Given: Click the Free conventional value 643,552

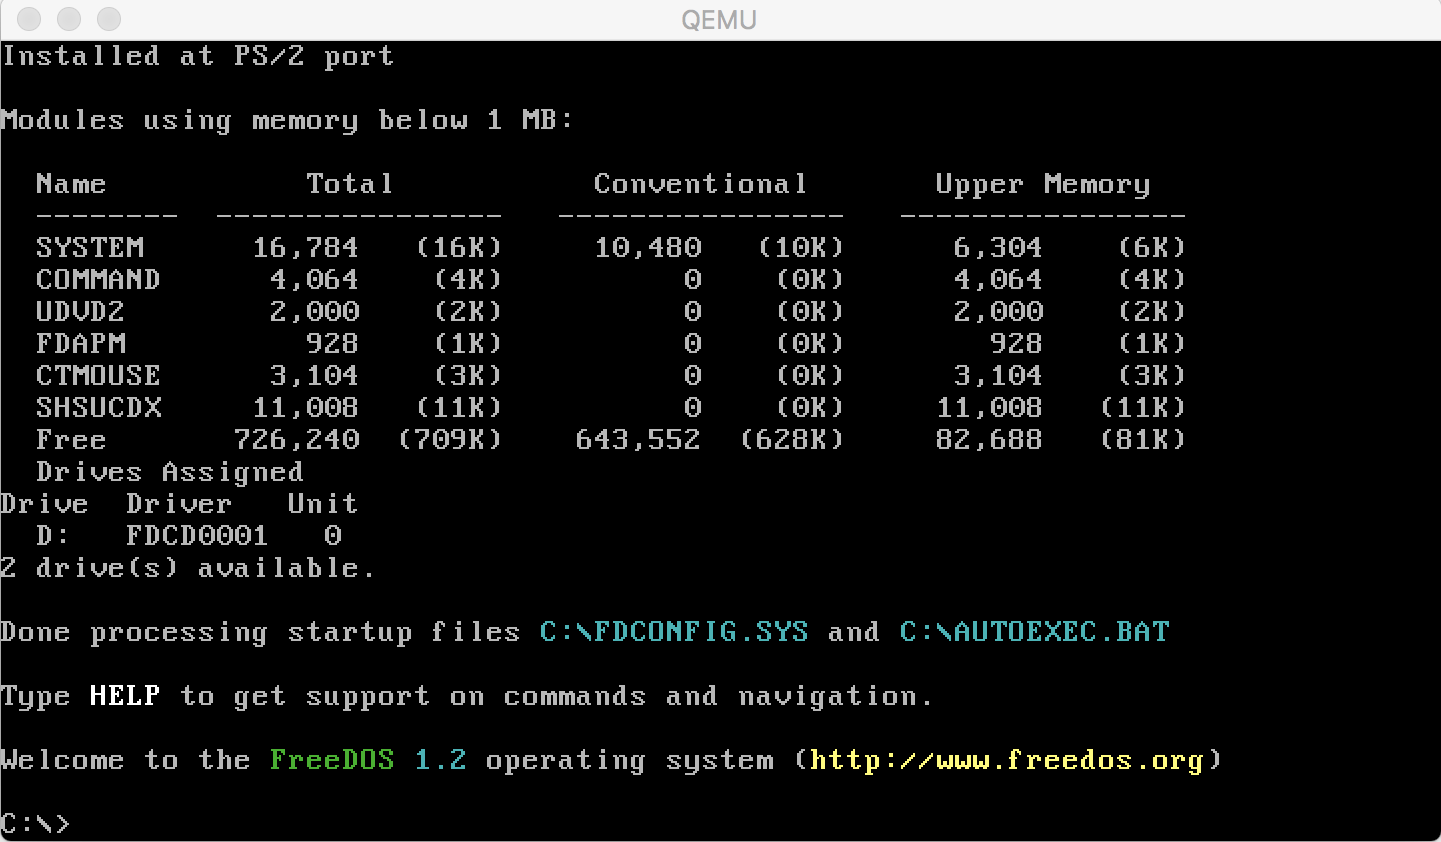Looking at the screenshot, I should point(638,440).
